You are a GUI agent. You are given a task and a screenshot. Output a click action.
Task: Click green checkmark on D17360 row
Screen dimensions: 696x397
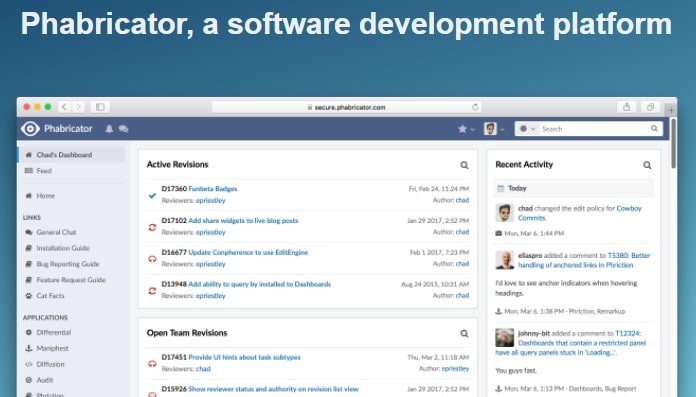[152, 195]
